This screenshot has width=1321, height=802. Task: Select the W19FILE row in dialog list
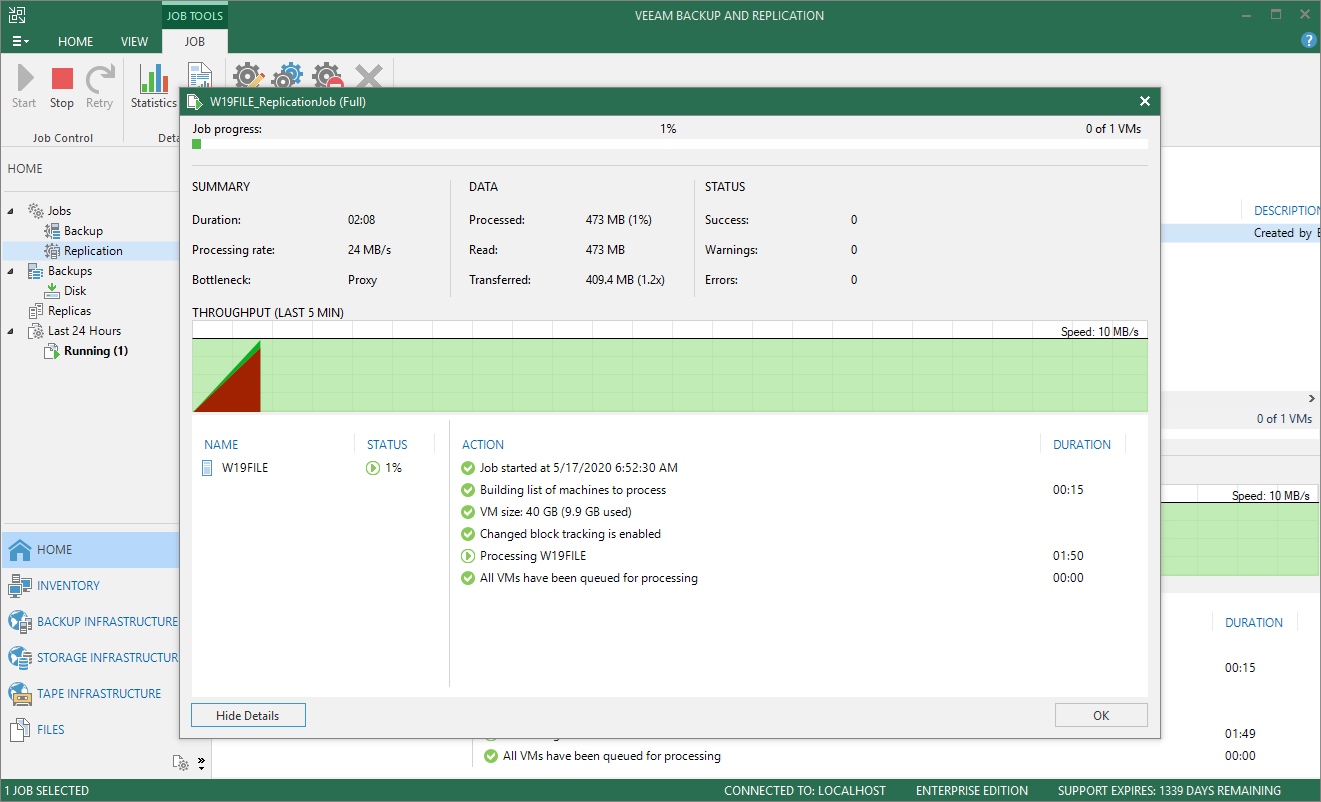(319, 467)
